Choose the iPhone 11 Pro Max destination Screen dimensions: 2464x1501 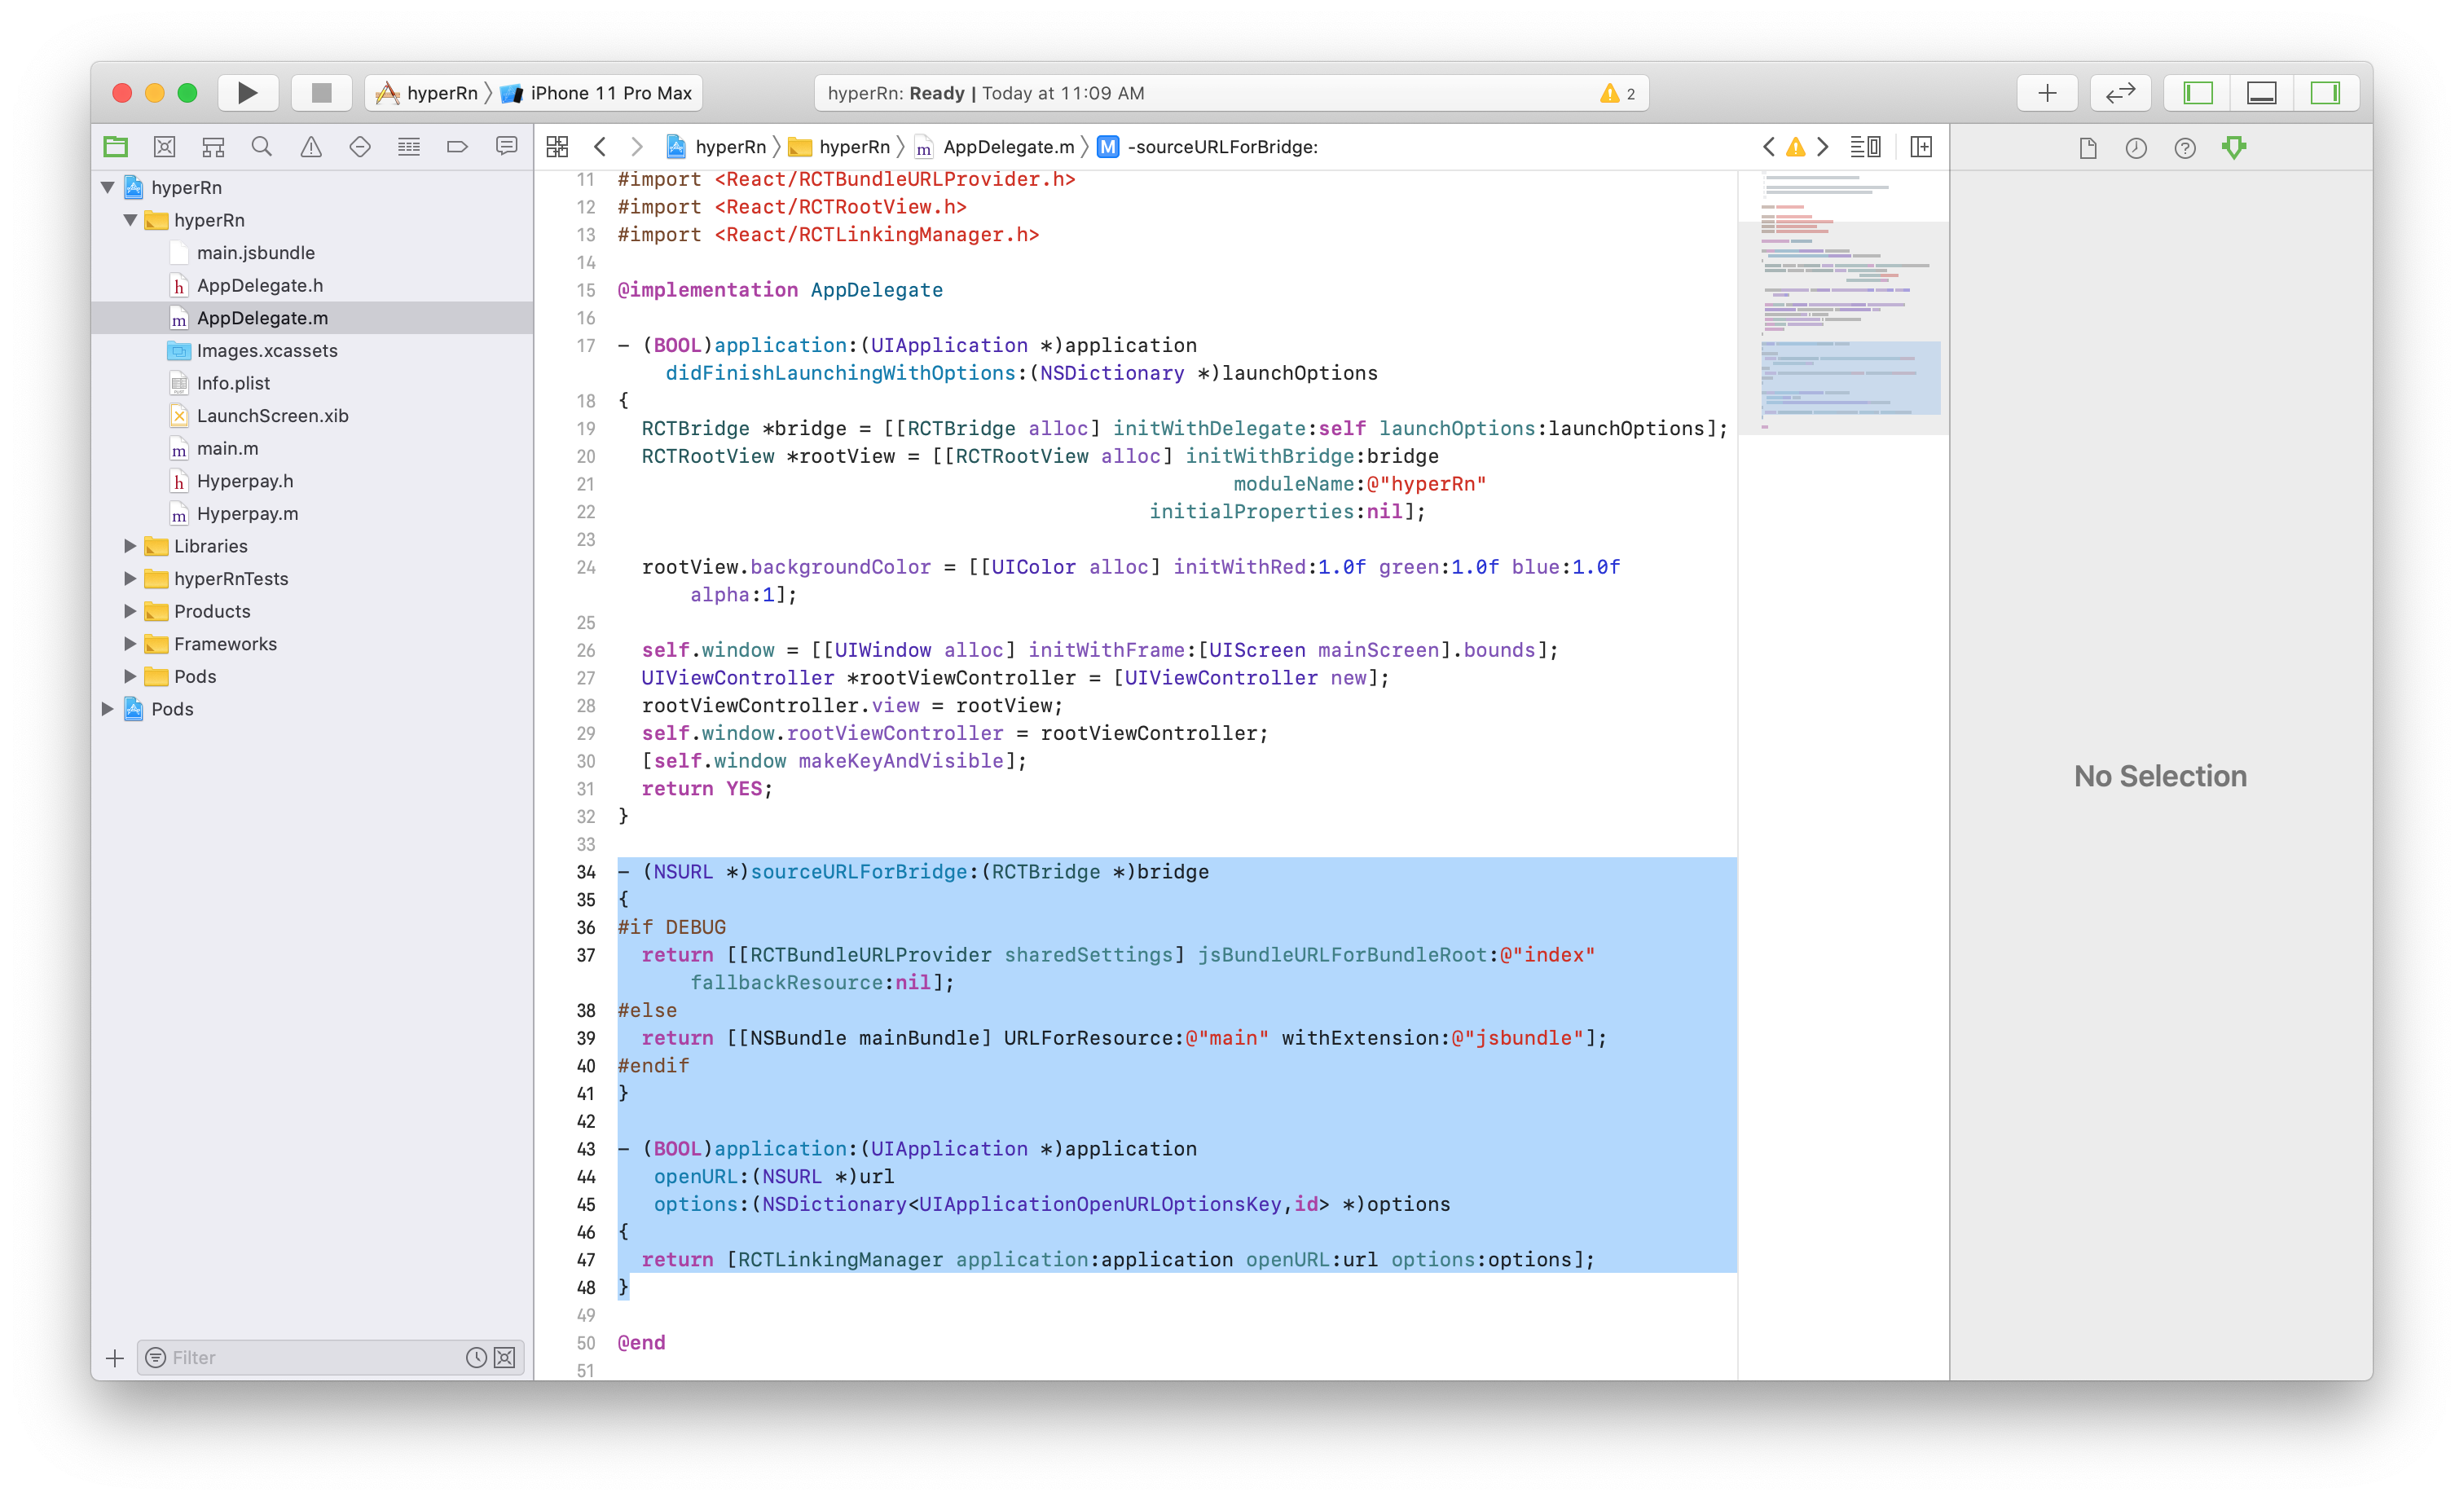(x=597, y=93)
